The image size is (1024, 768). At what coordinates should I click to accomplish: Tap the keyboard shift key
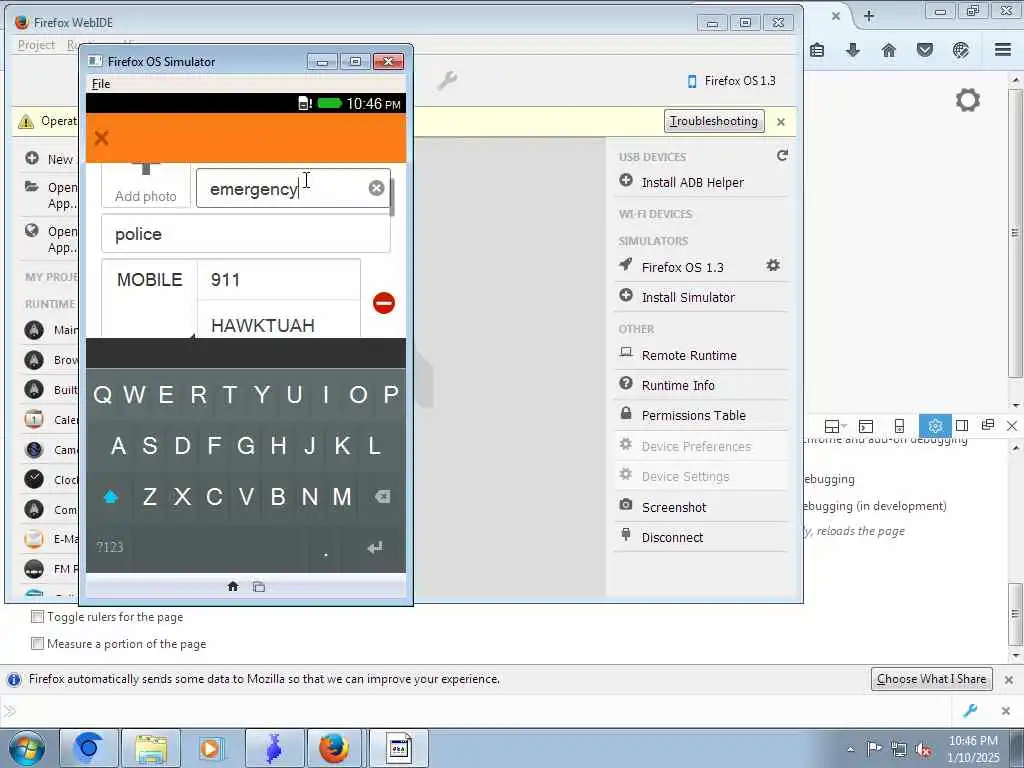[110, 498]
